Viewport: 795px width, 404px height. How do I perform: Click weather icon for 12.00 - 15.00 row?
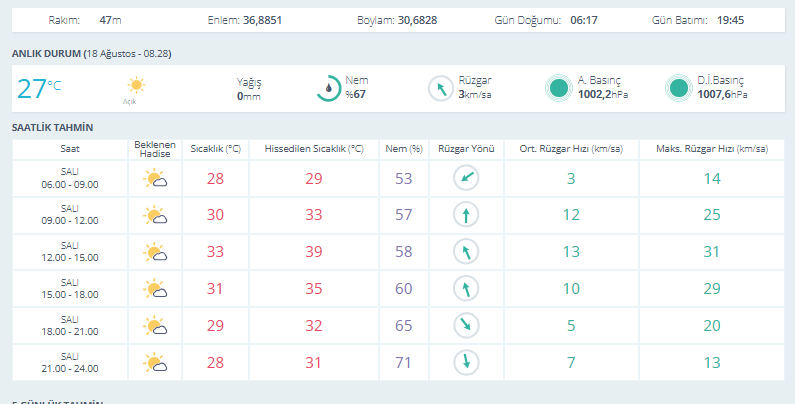(155, 252)
